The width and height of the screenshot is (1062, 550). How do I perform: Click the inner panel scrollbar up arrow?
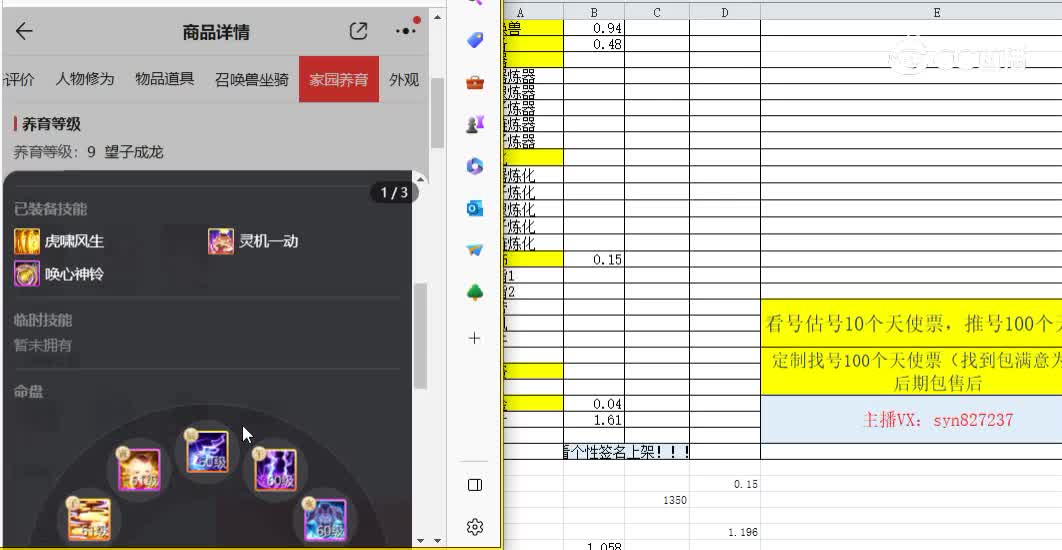point(421,179)
